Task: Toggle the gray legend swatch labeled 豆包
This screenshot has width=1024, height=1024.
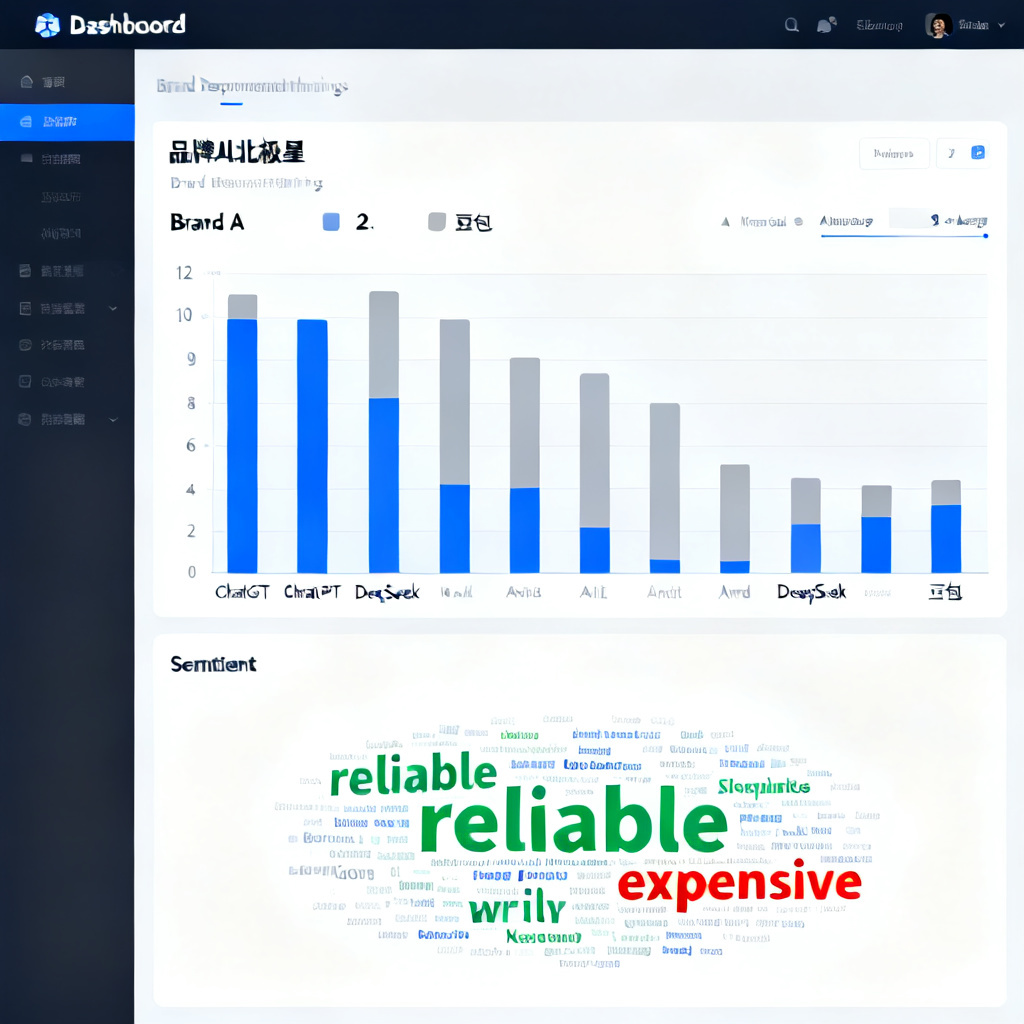Action: 437,222
